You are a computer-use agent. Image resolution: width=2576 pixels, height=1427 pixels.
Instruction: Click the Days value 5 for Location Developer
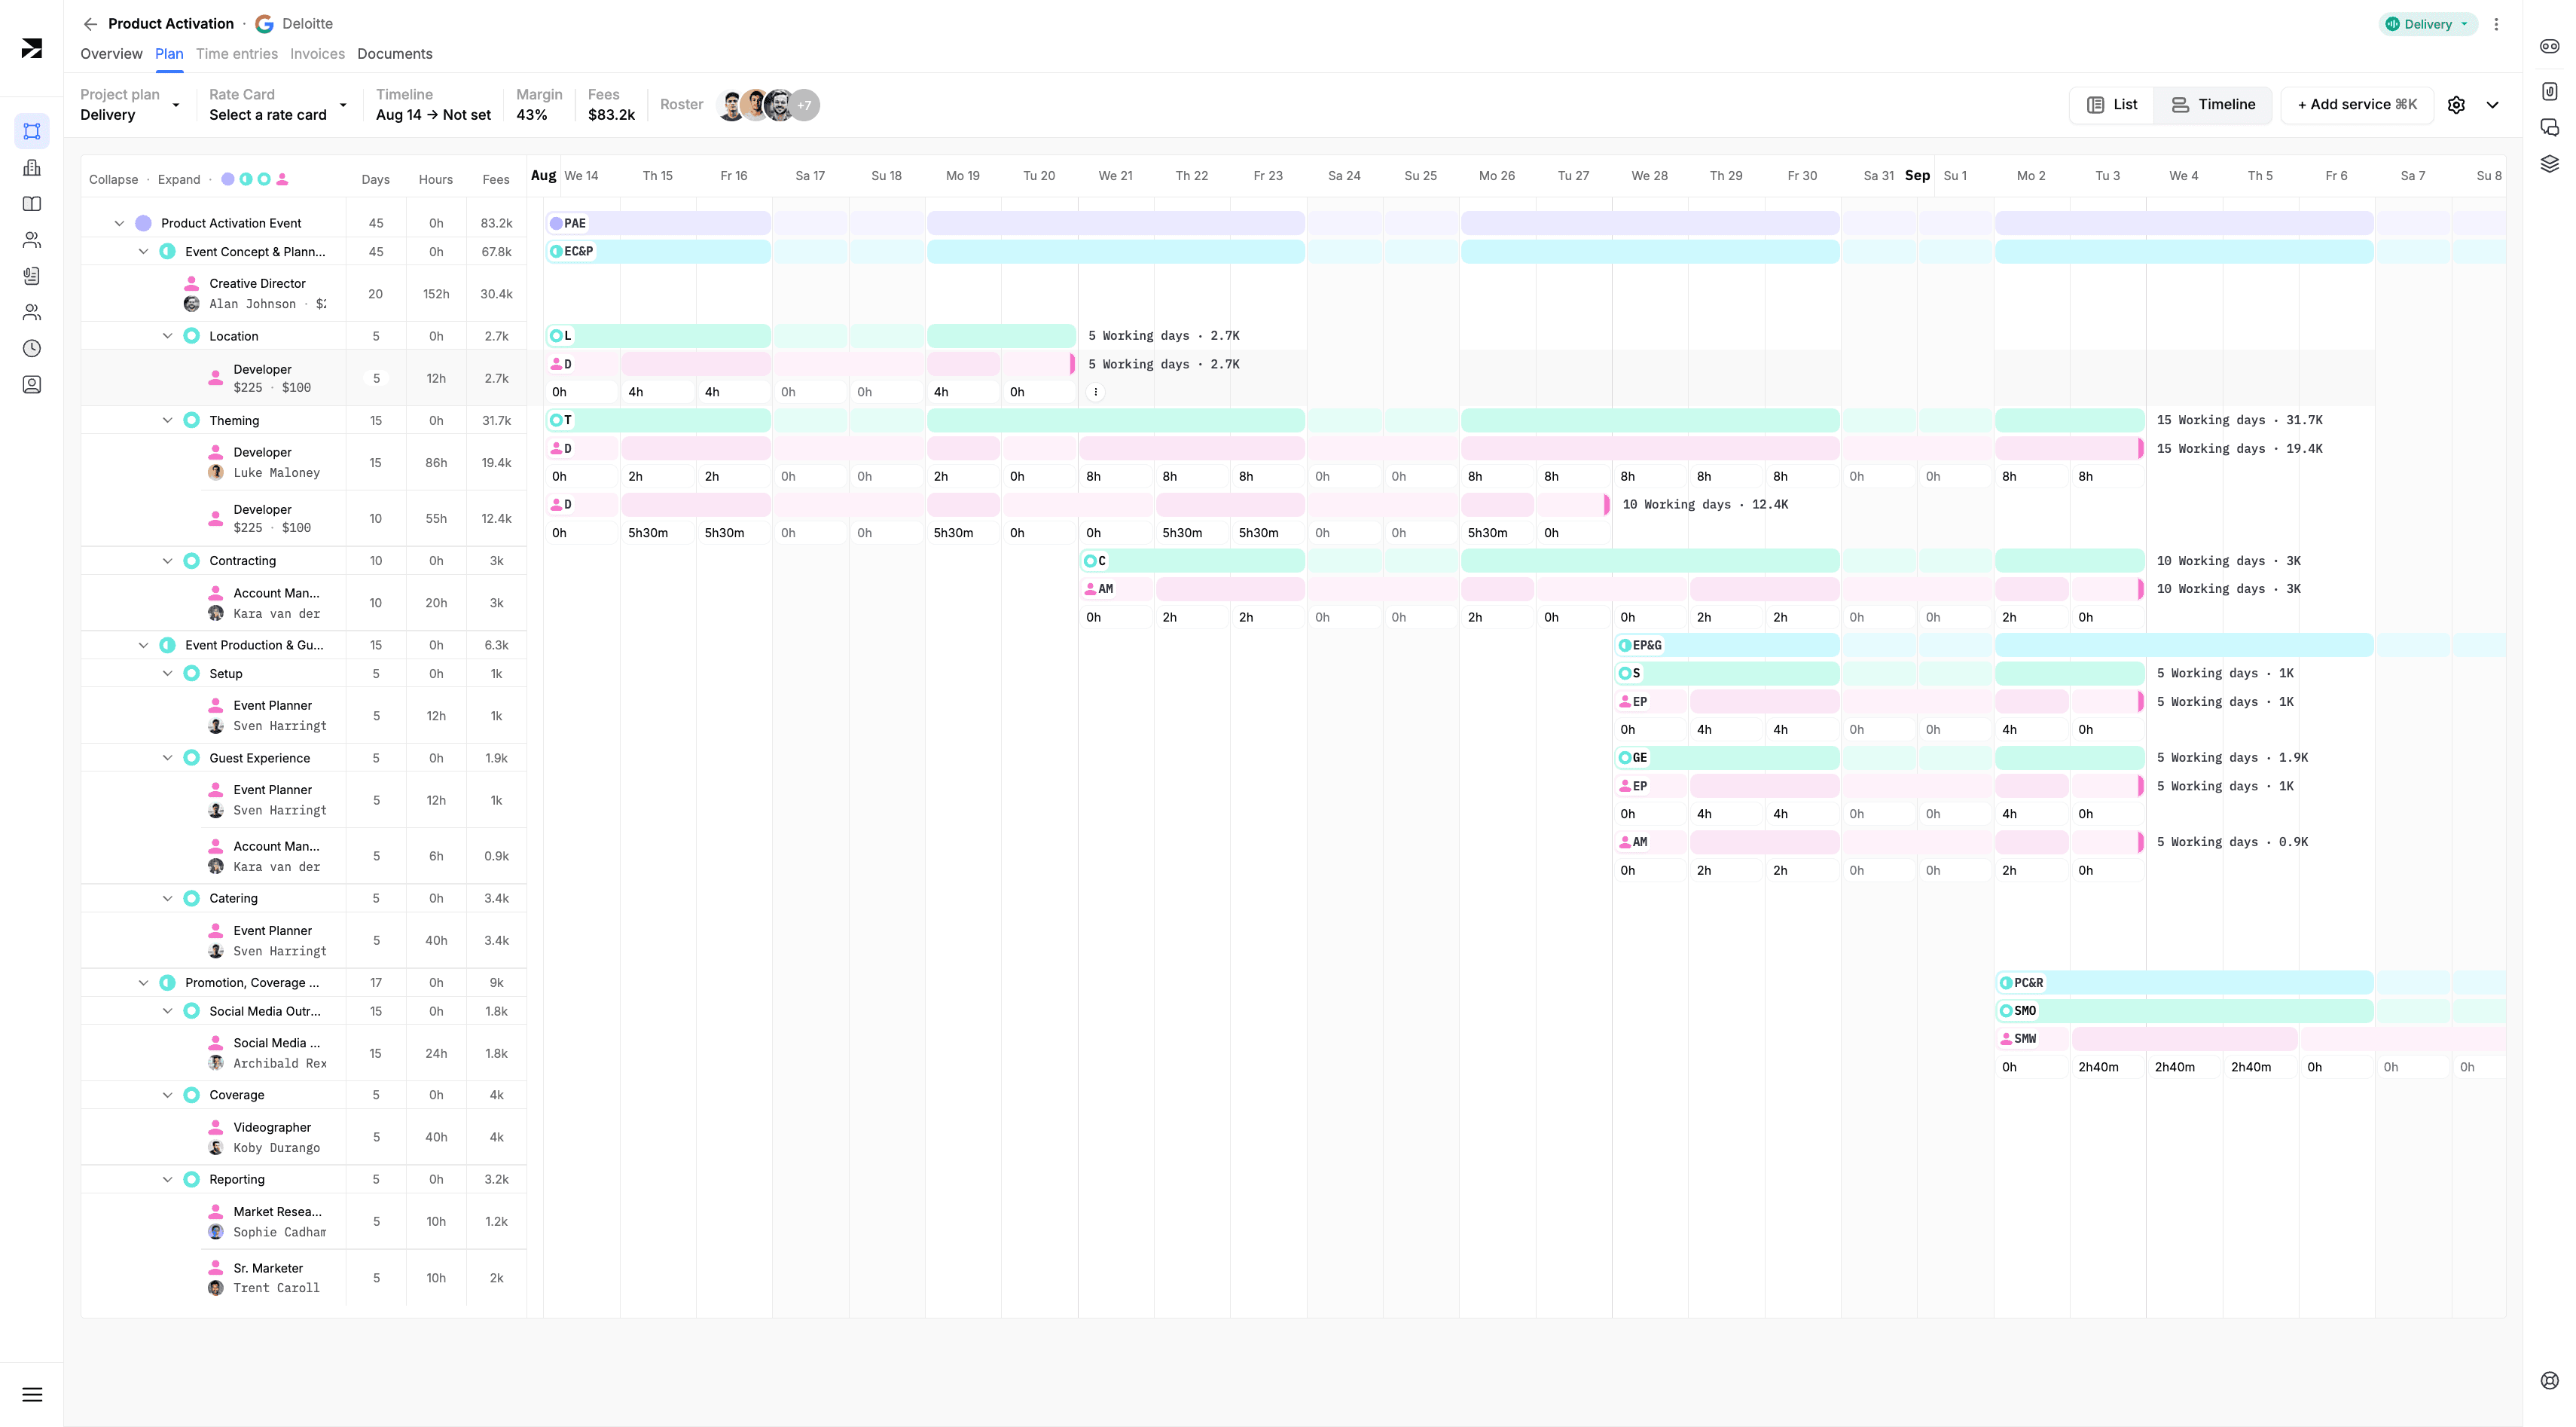(x=376, y=379)
